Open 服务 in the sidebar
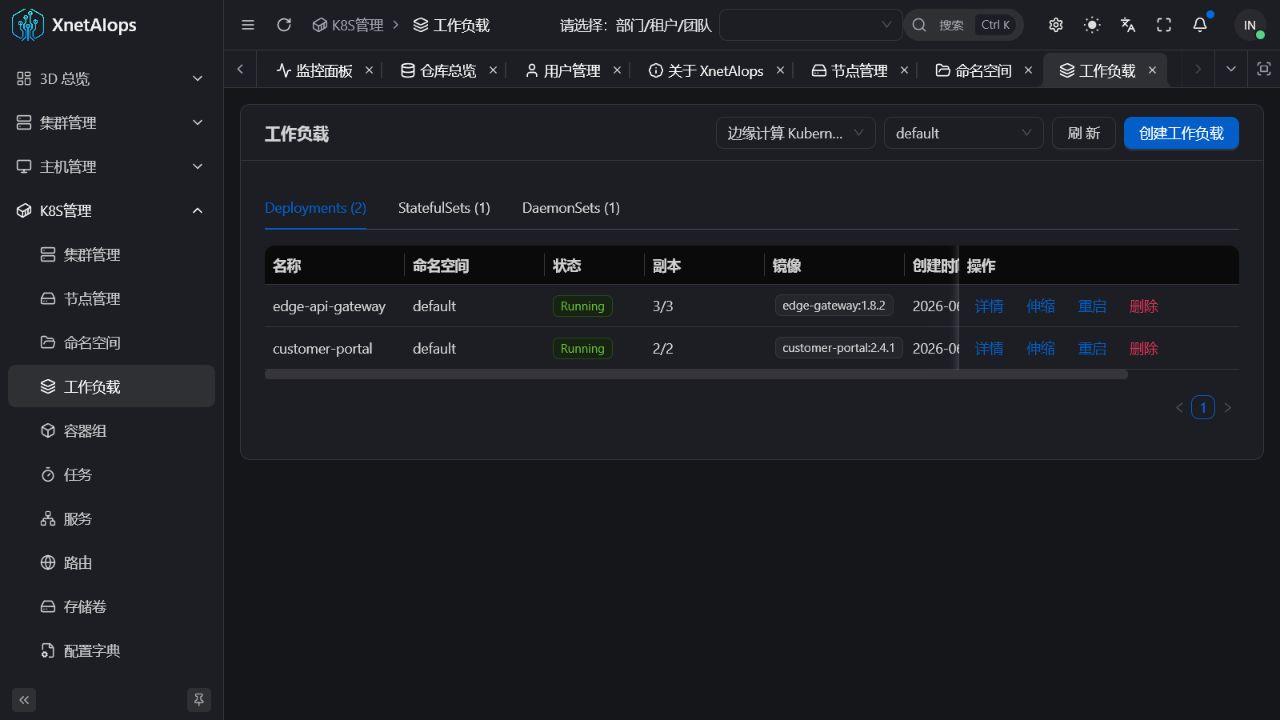The image size is (1280, 720). [111, 518]
